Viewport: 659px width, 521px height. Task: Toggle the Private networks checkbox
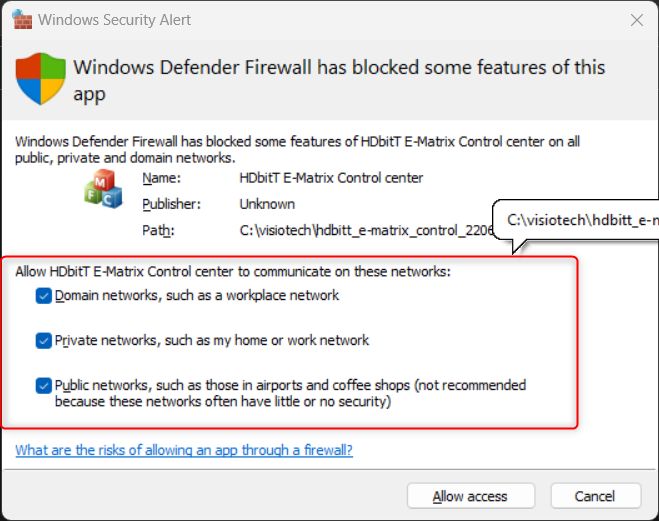[43, 341]
